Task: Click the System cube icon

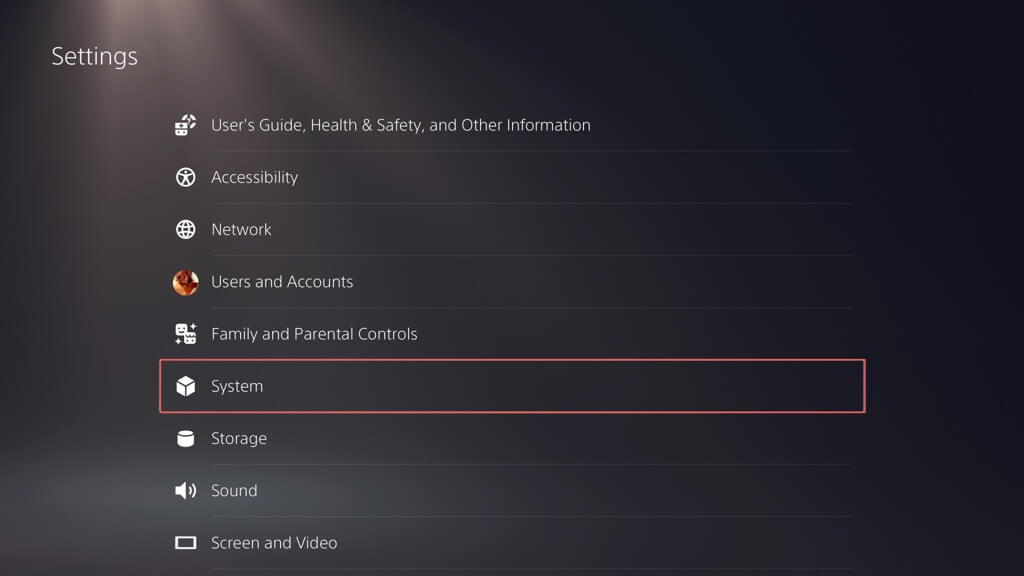Action: (x=185, y=386)
